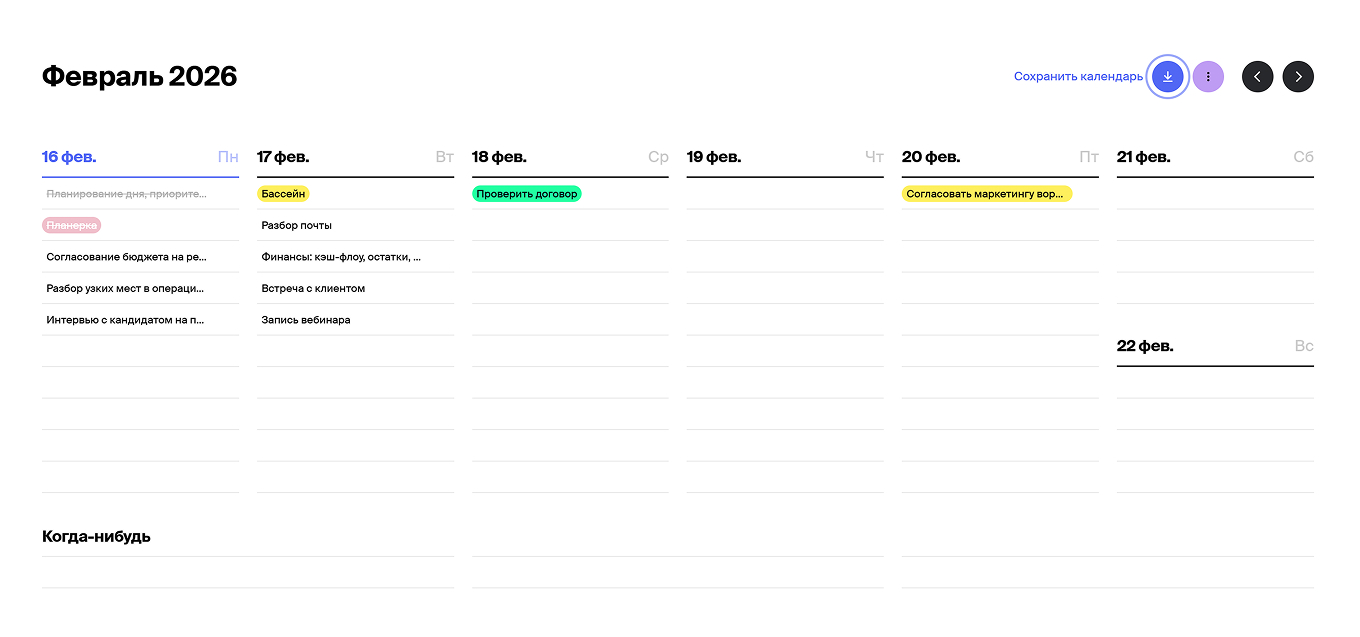
Task: Select the '16 фев.' day header
Action: (69, 157)
